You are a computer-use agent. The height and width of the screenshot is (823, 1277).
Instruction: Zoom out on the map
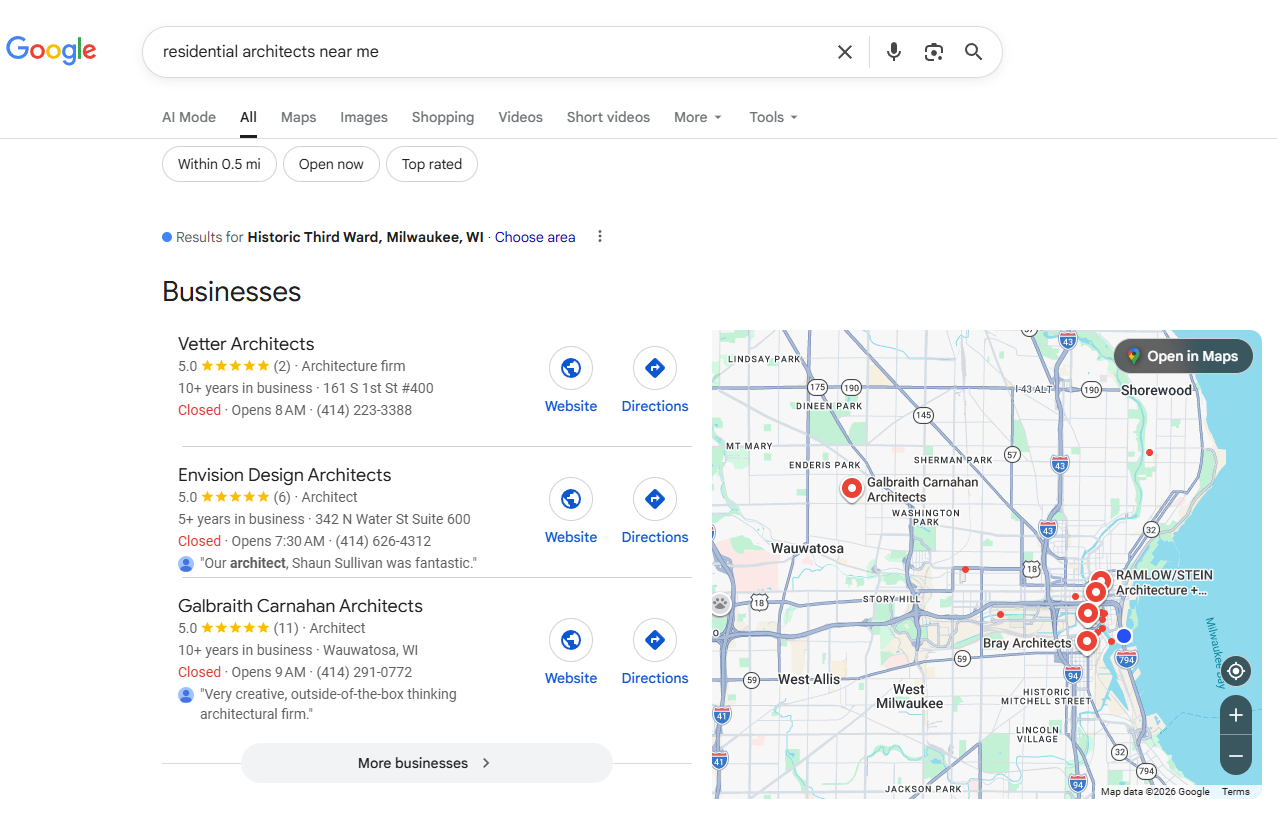1236,756
